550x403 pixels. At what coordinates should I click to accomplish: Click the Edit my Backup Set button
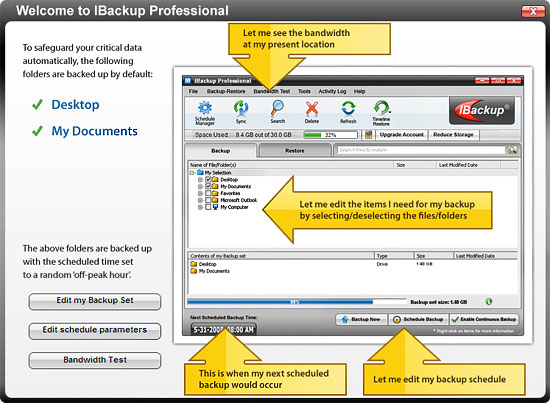[x=95, y=301]
